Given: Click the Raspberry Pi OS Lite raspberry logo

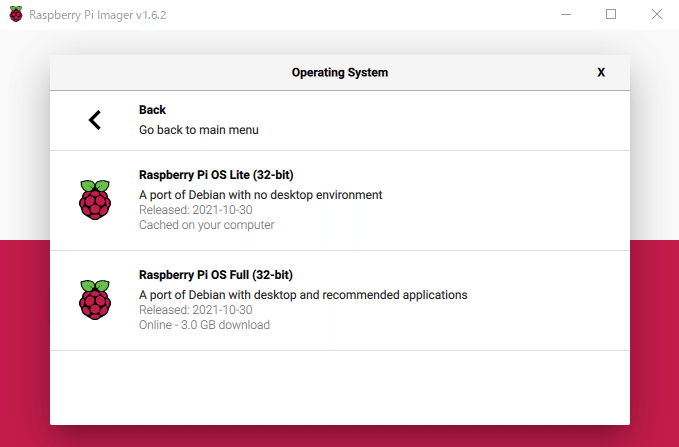Looking at the screenshot, I should pos(95,200).
